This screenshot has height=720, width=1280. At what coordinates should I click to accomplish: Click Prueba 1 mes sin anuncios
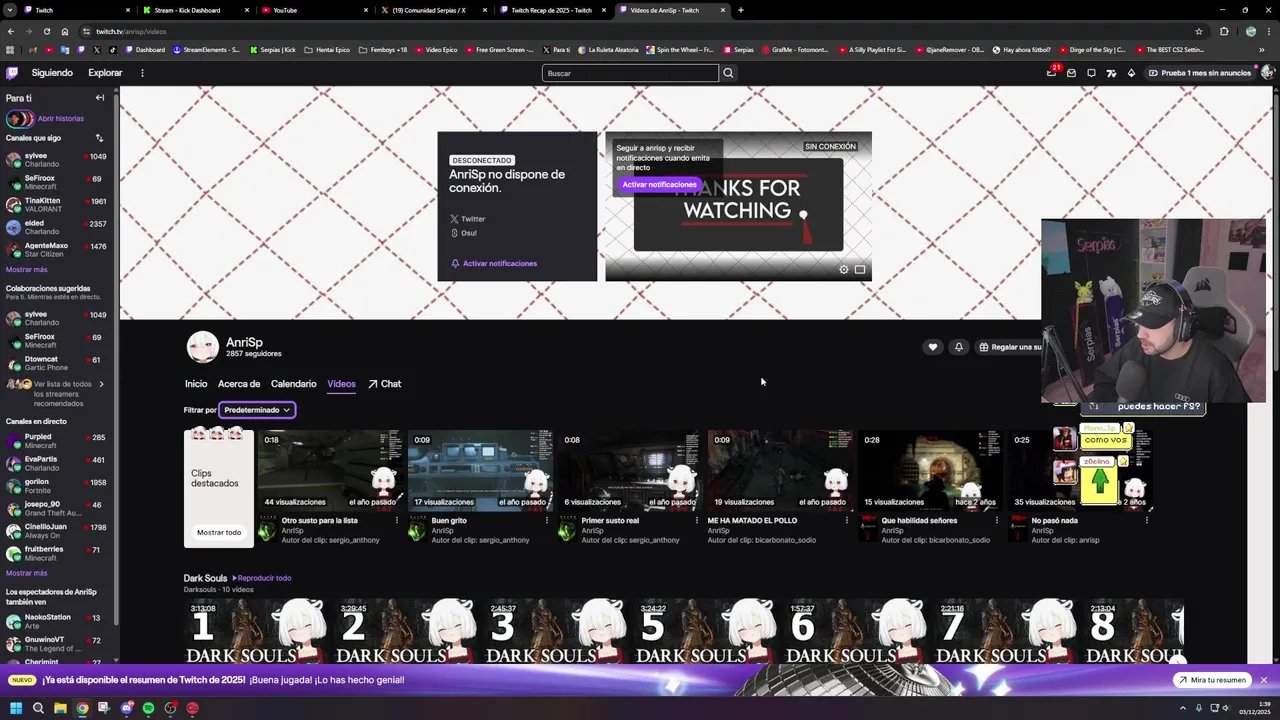click(x=1199, y=73)
